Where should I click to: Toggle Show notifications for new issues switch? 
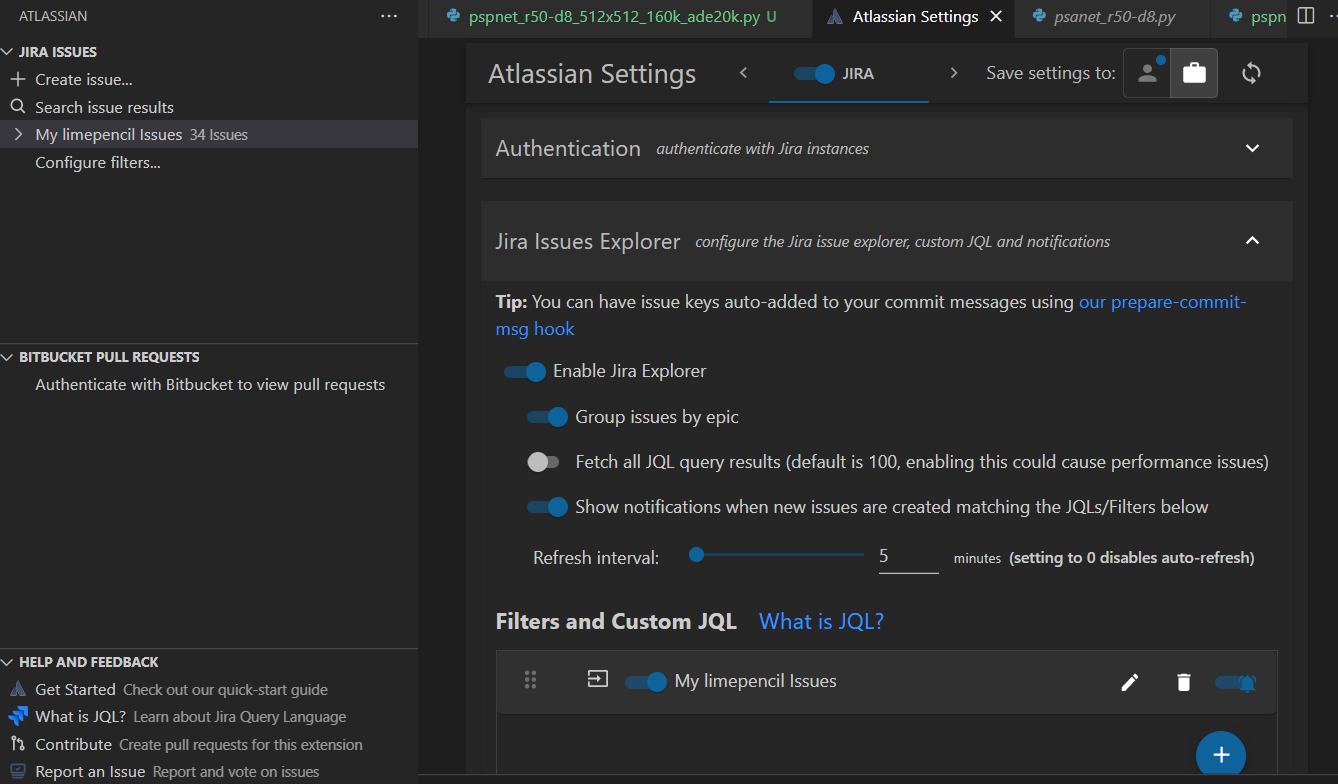(x=547, y=507)
